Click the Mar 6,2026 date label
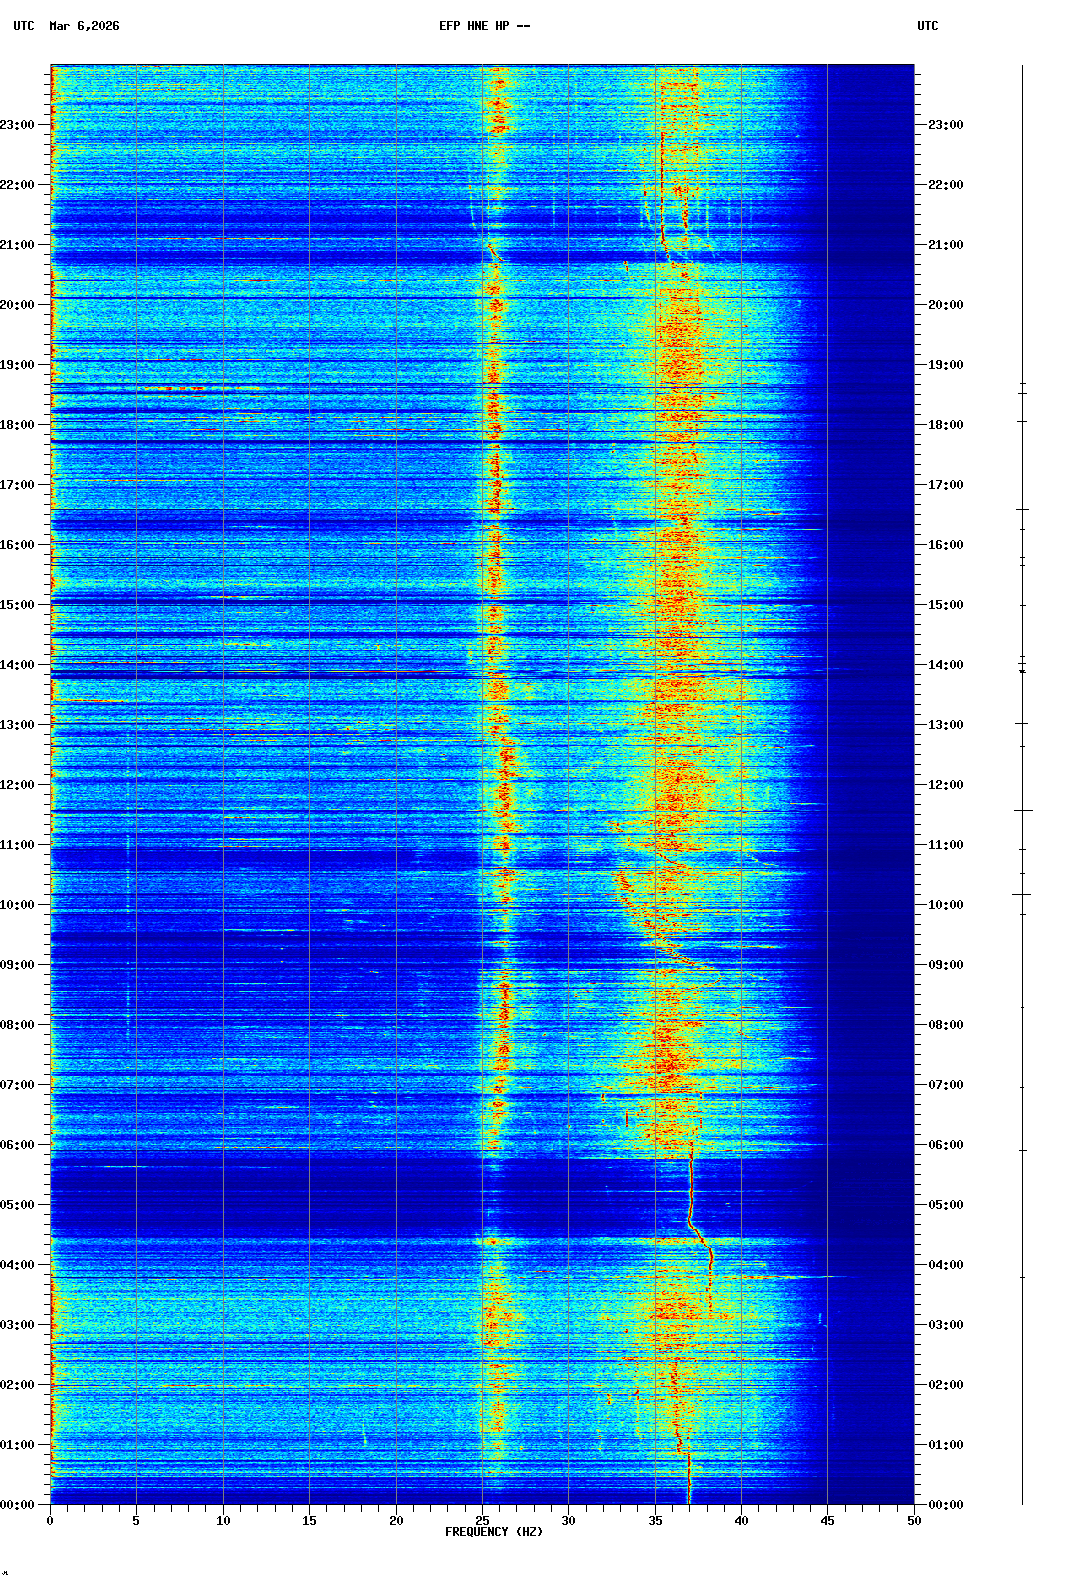This screenshot has width=1066, height=1584. 84,26
